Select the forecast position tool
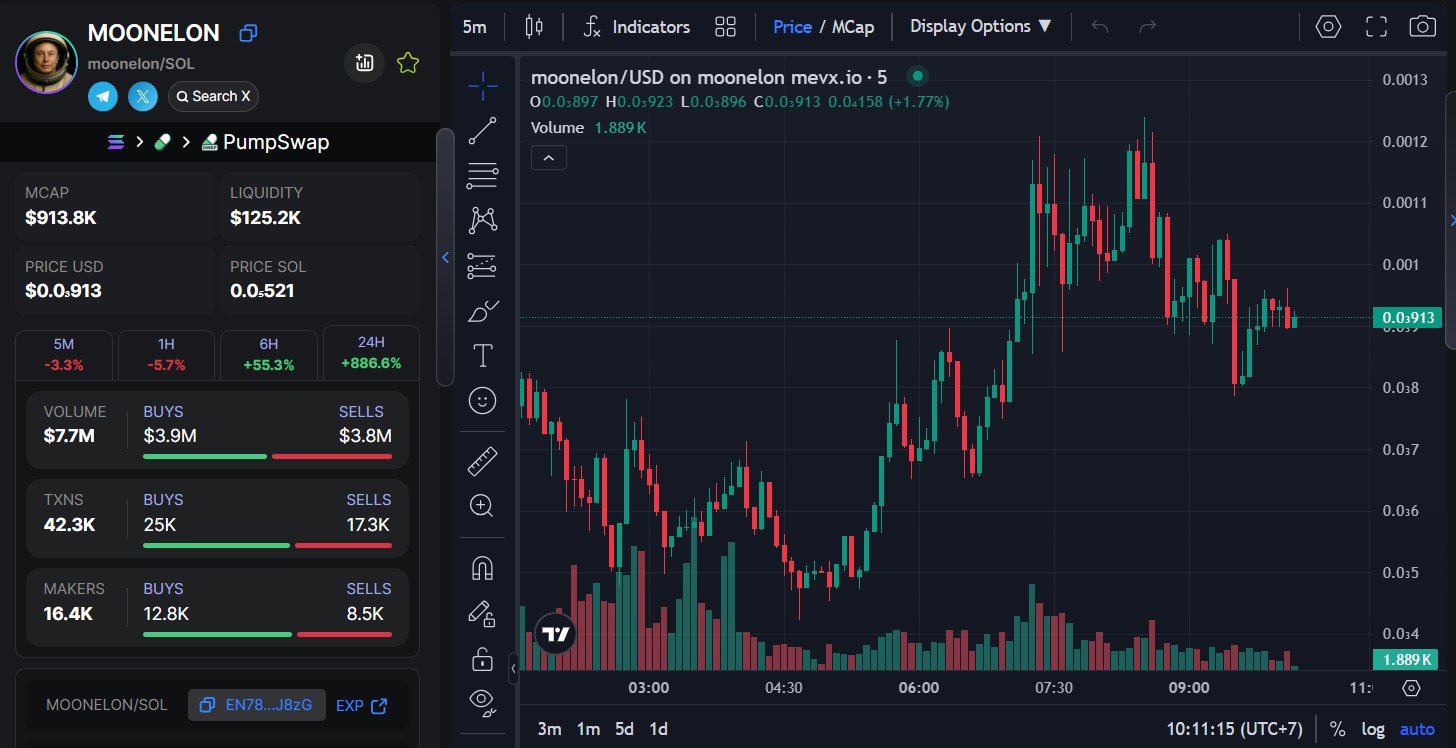Viewport: 1456px width, 748px height. (x=483, y=266)
